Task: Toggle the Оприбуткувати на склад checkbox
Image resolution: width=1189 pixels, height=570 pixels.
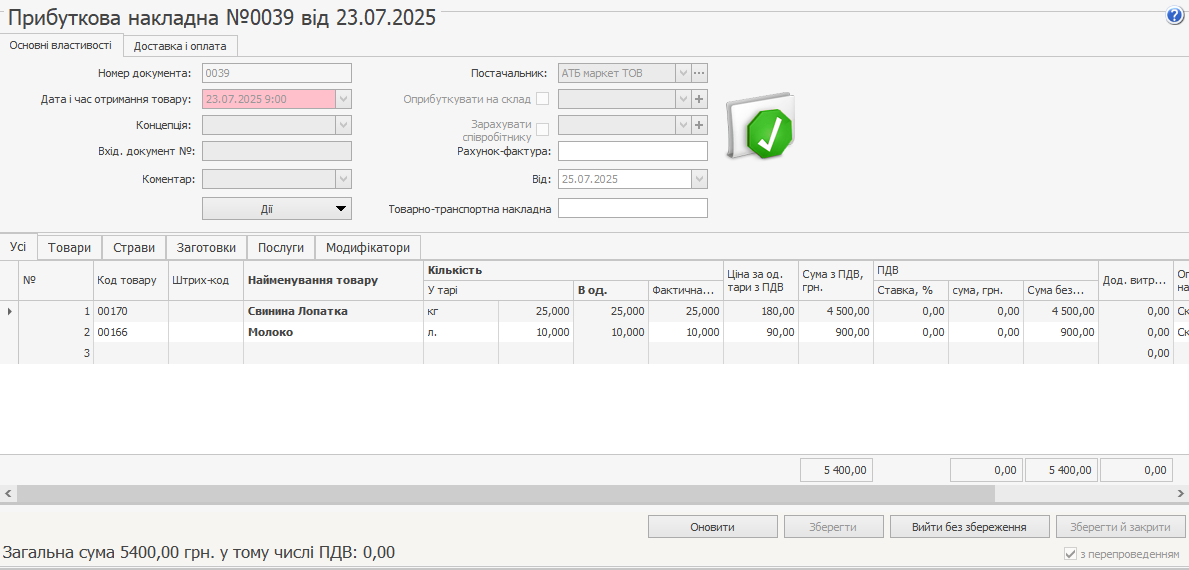Action: pos(543,99)
